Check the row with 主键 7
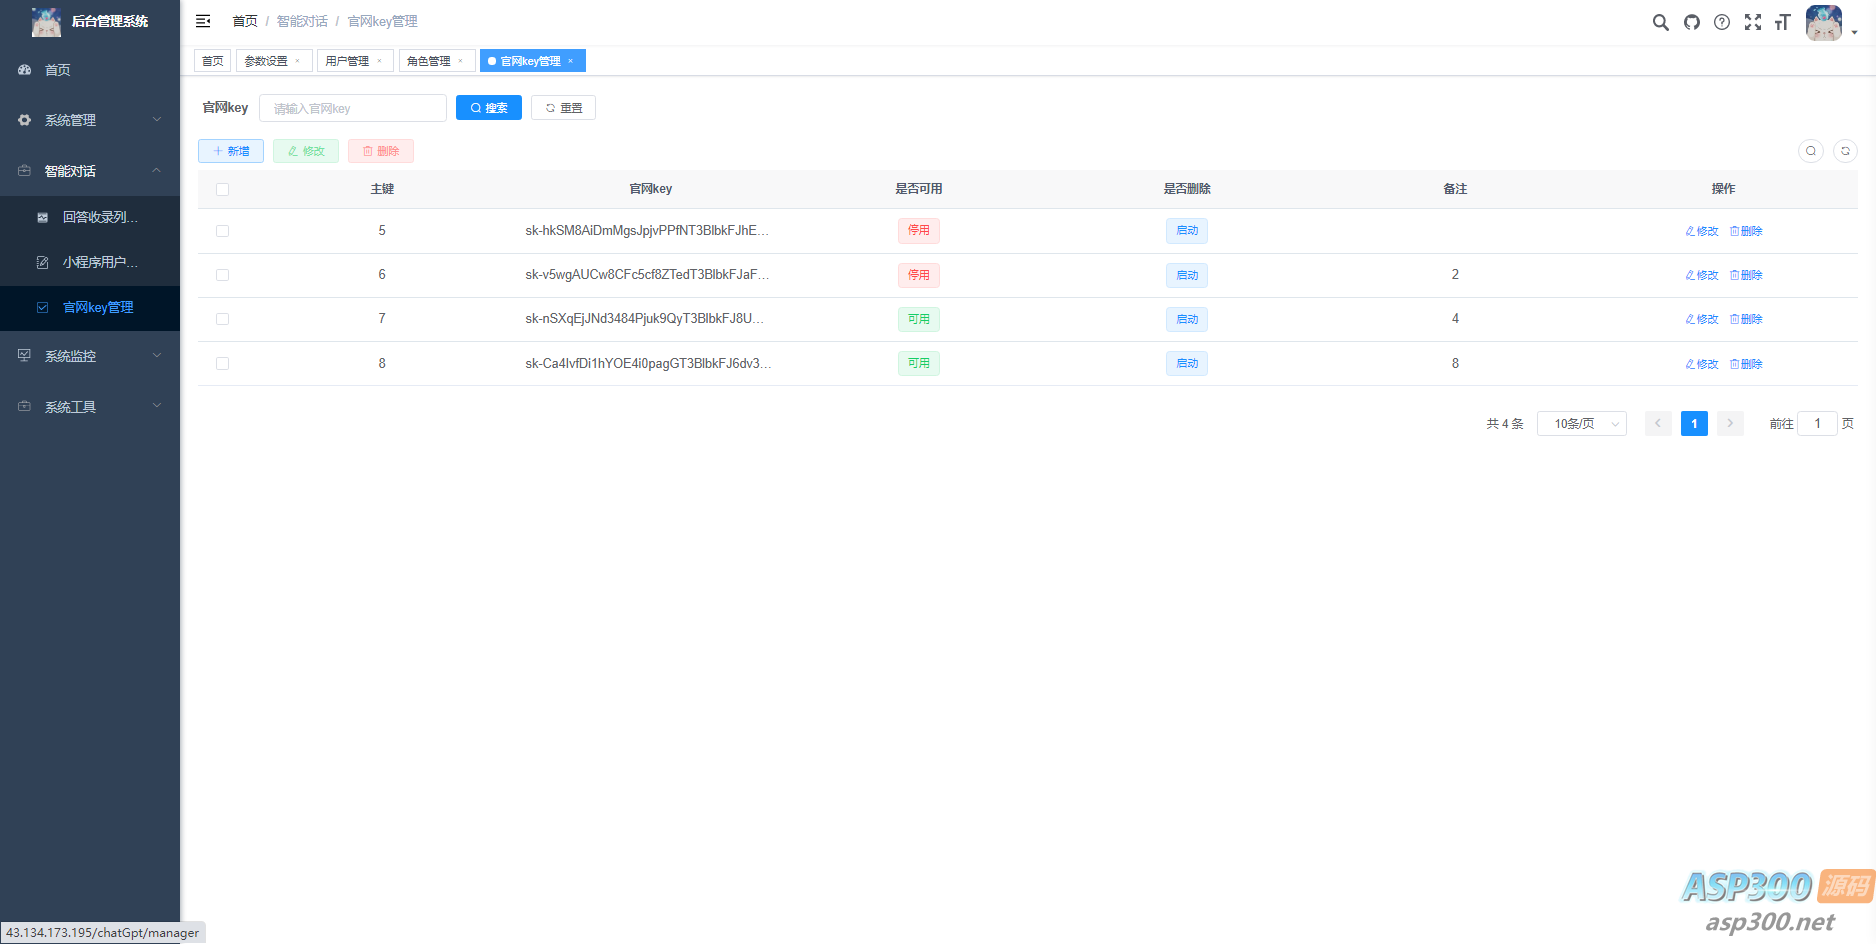Image resolution: width=1876 pixels, height=944 pixels. (222, 319)
